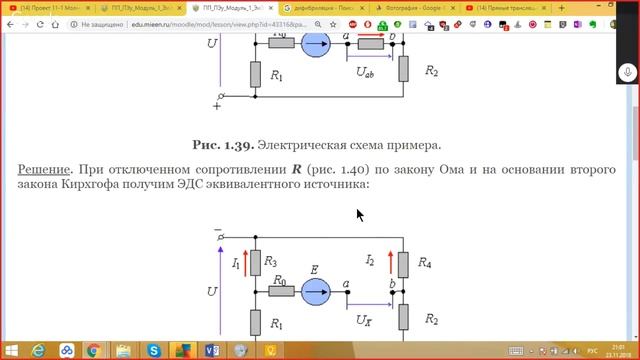Open the browser home page

(x=55, y=24)
